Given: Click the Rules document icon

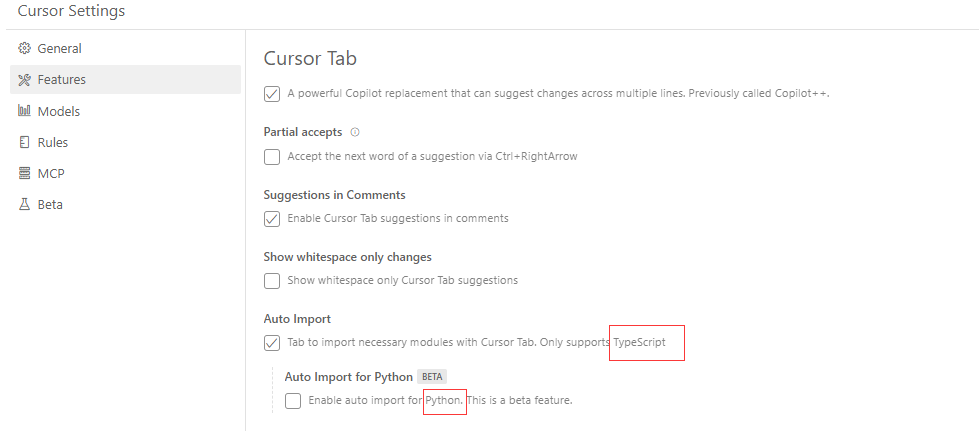Looking at the screenshot, I should (x=24, y=142).
